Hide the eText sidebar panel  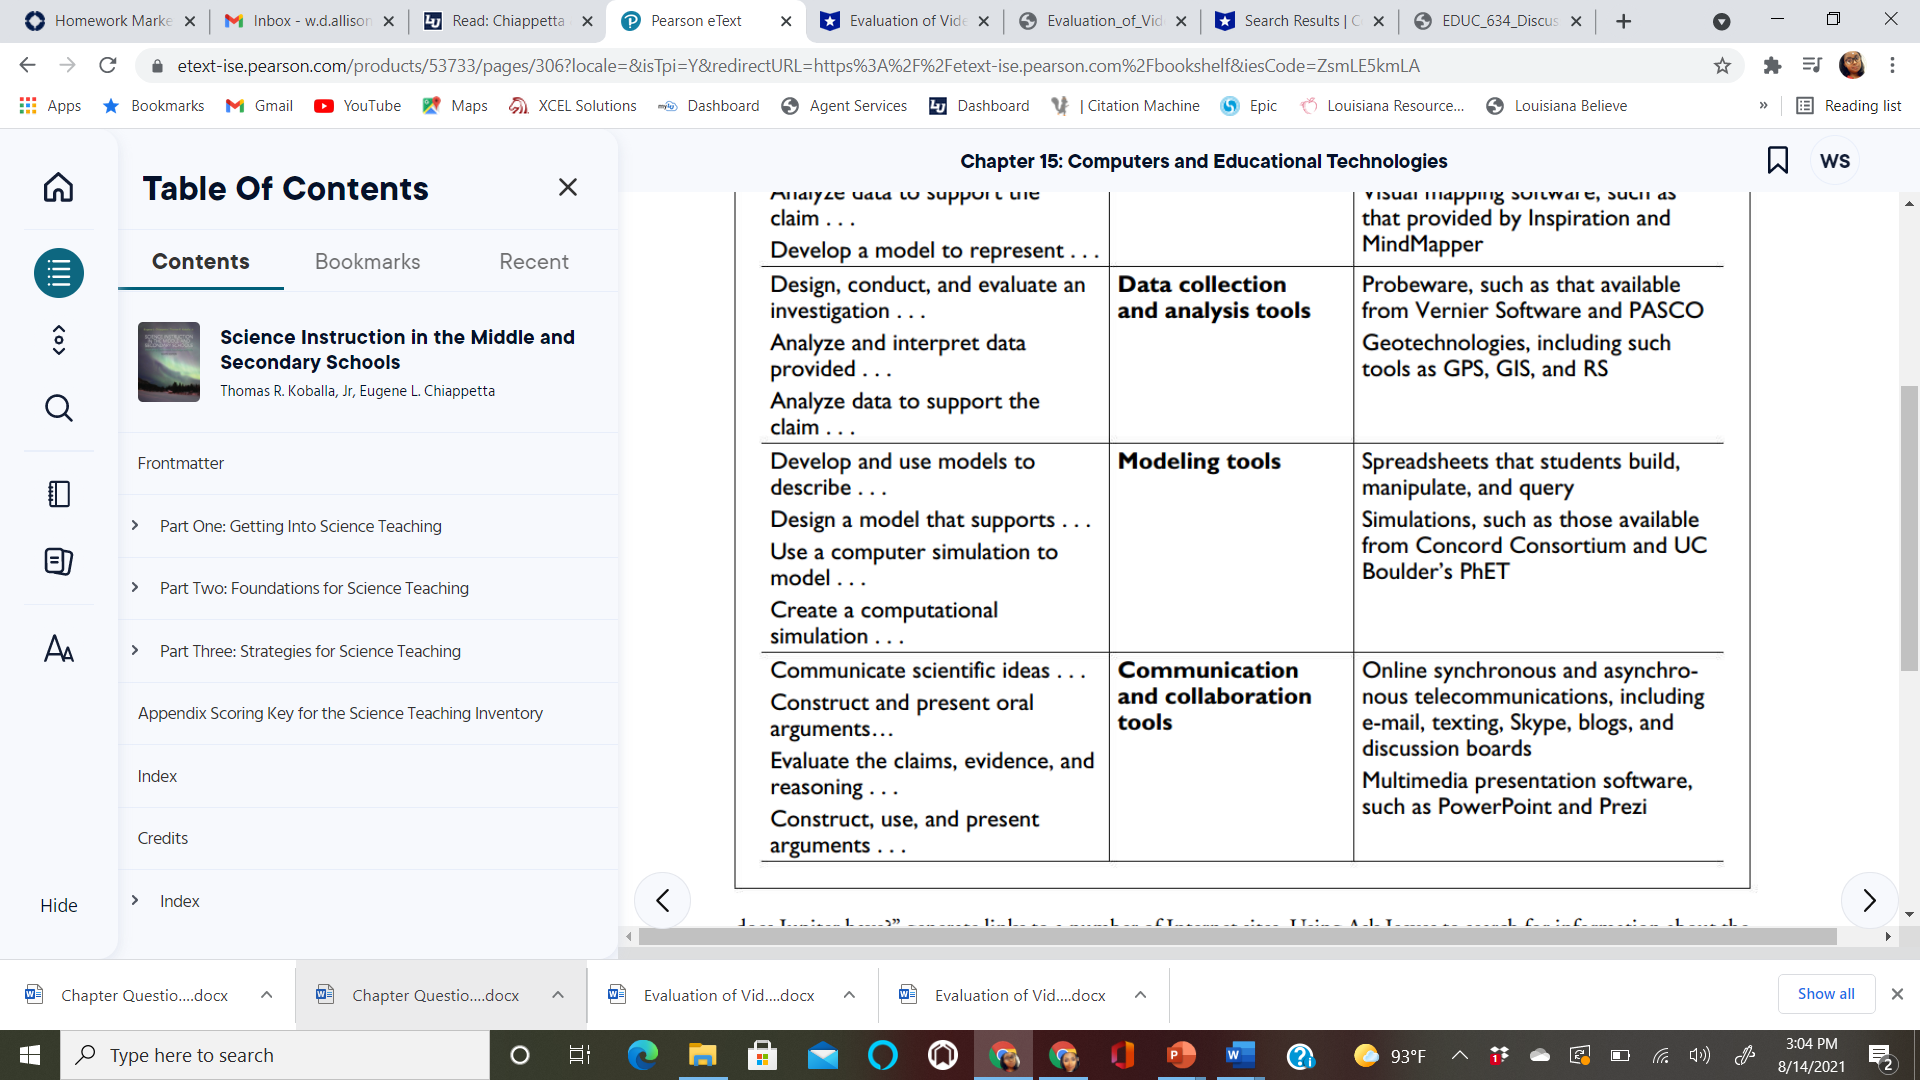tap(59, 905)
